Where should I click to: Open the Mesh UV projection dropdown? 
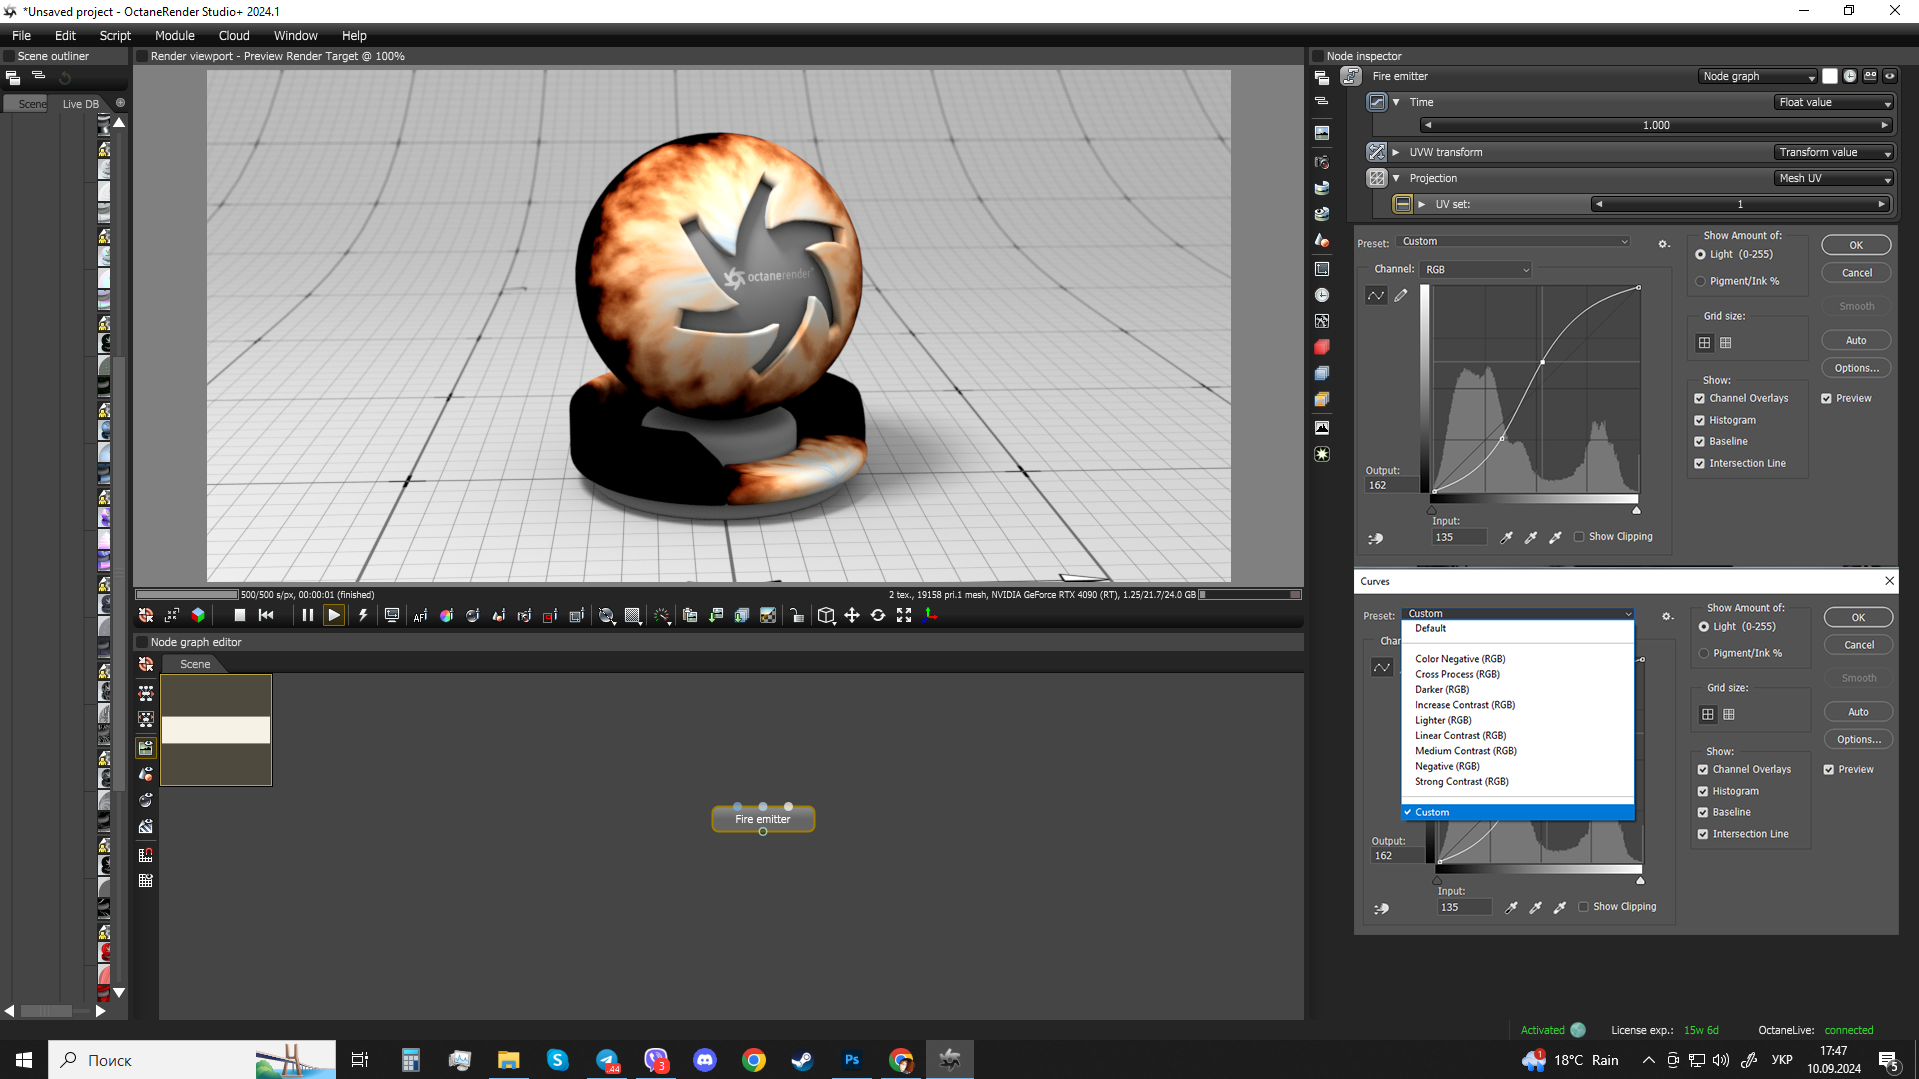click(x=1834, y=178)
